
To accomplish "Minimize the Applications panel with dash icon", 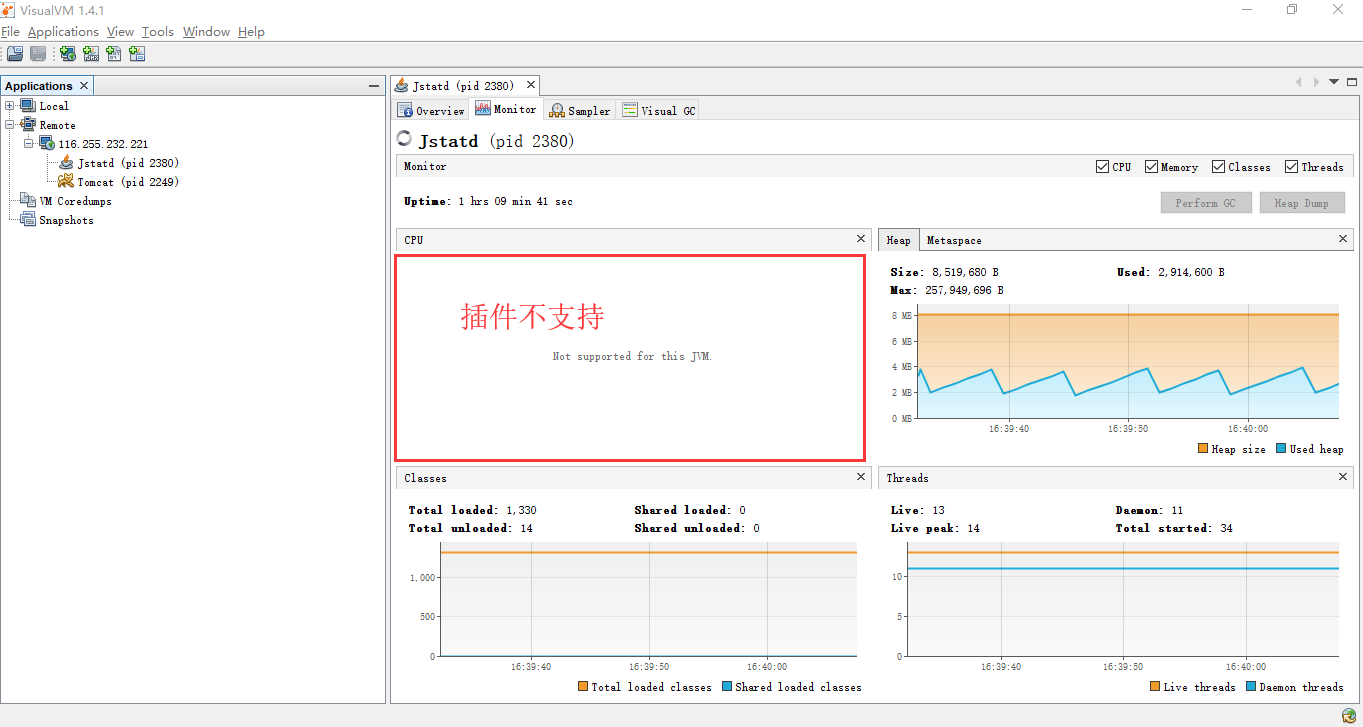I will [x=374, y=86].
